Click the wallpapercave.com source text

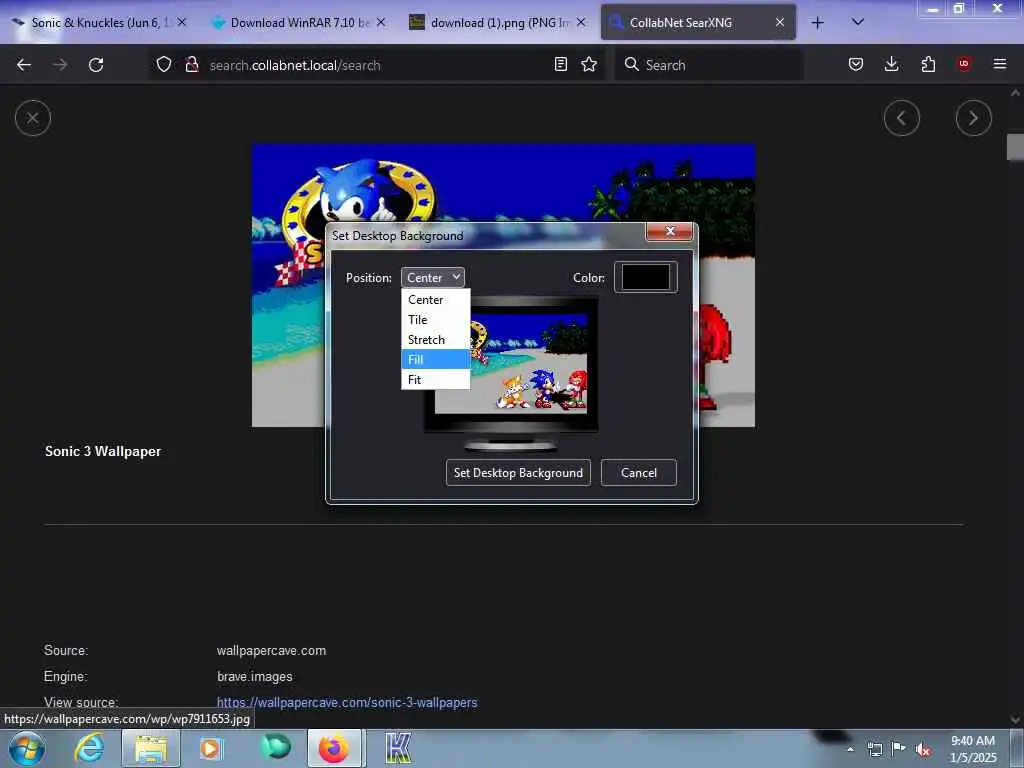tap(271, 650)
